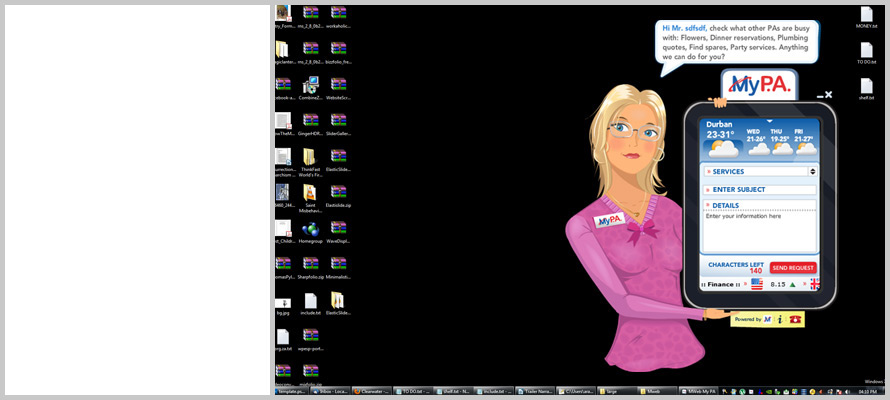The height and width of the screenshot is (400, 890).
Task: Select Wednesday weather forecast
Action: tap(756, 142)
